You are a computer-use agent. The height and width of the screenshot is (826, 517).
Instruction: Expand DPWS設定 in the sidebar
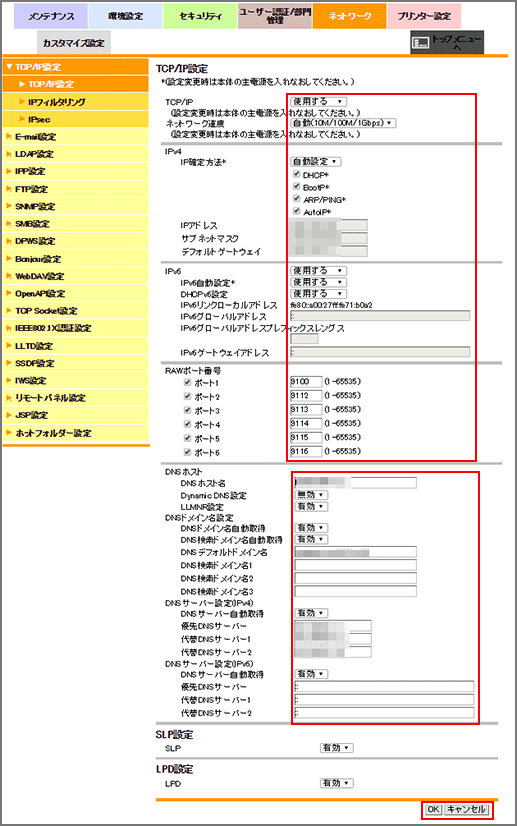tap(75, 241)
